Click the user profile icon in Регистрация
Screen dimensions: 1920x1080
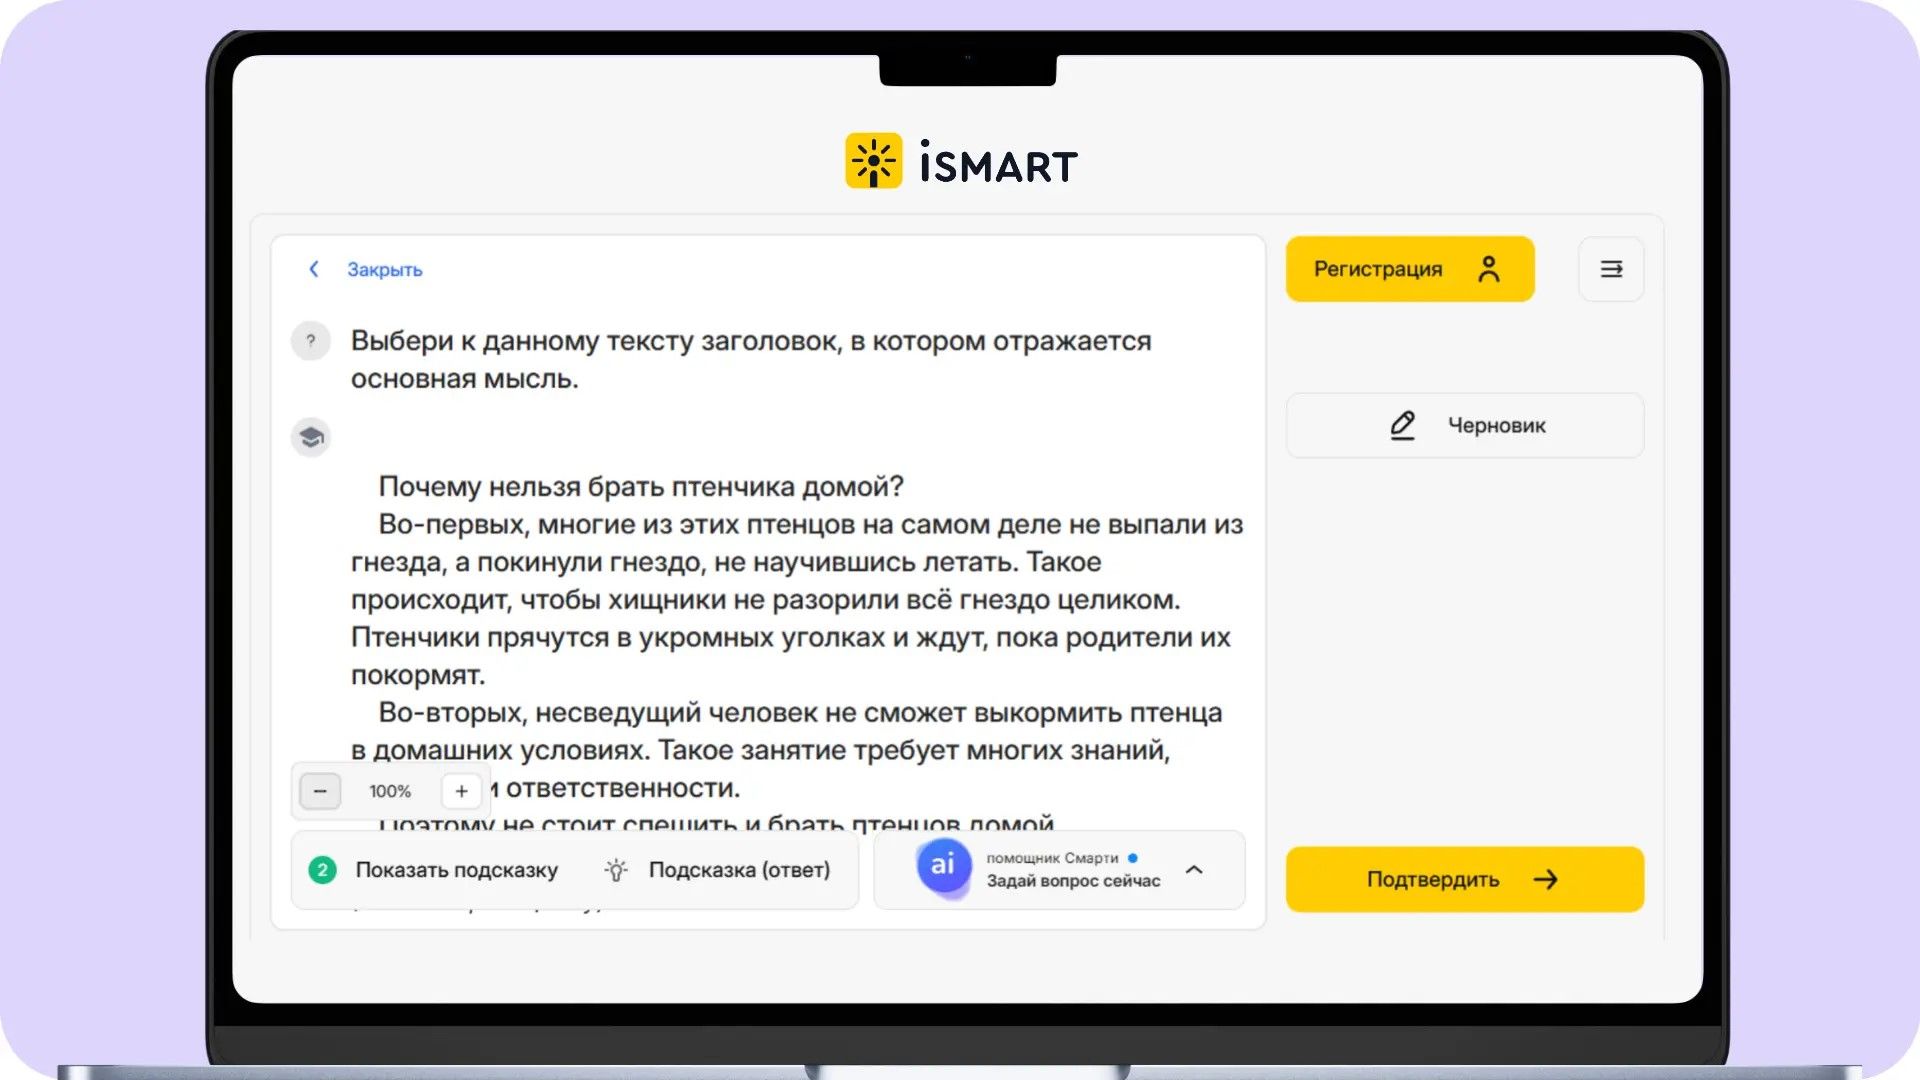tap(1488, 269)
